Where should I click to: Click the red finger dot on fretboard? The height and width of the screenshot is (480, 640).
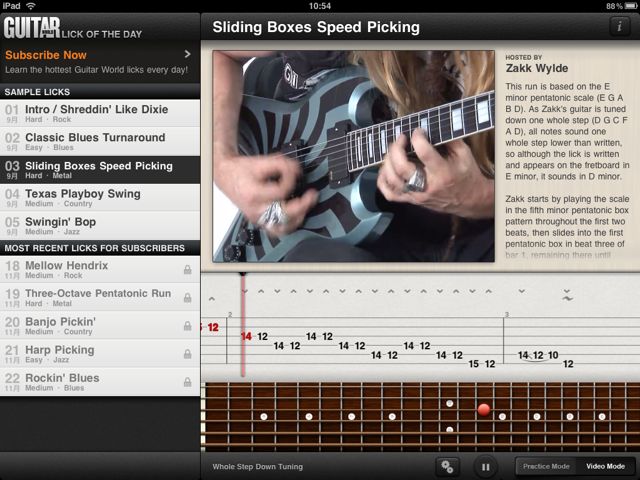(x=484, y=409)
